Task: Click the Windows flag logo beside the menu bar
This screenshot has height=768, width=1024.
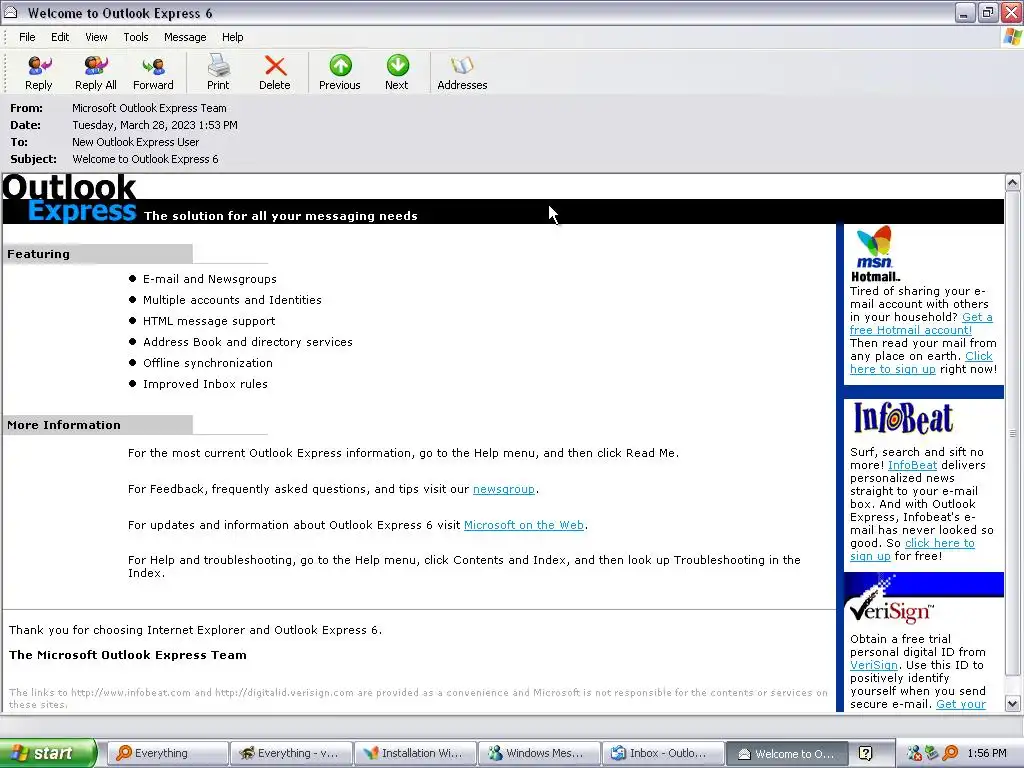Action: point(1013,37)
